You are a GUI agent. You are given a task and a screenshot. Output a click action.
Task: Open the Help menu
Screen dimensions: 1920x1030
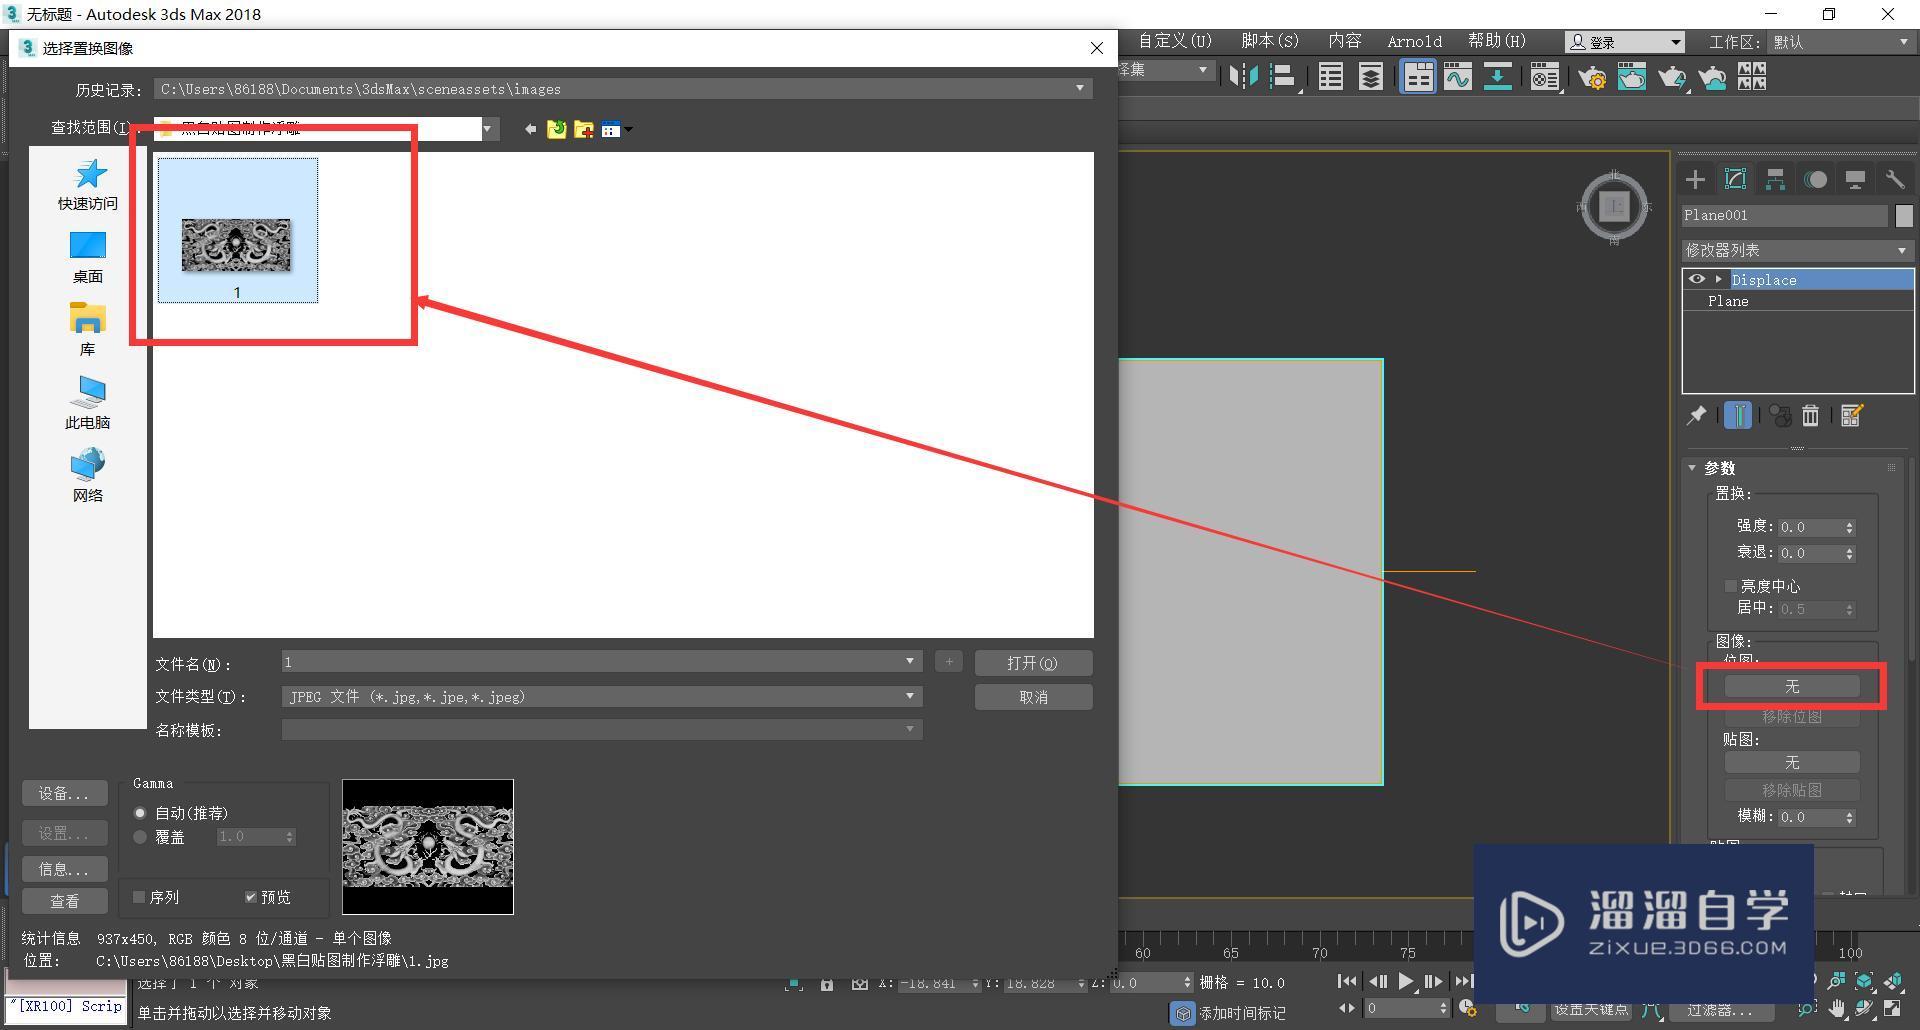pos(1497,41)
